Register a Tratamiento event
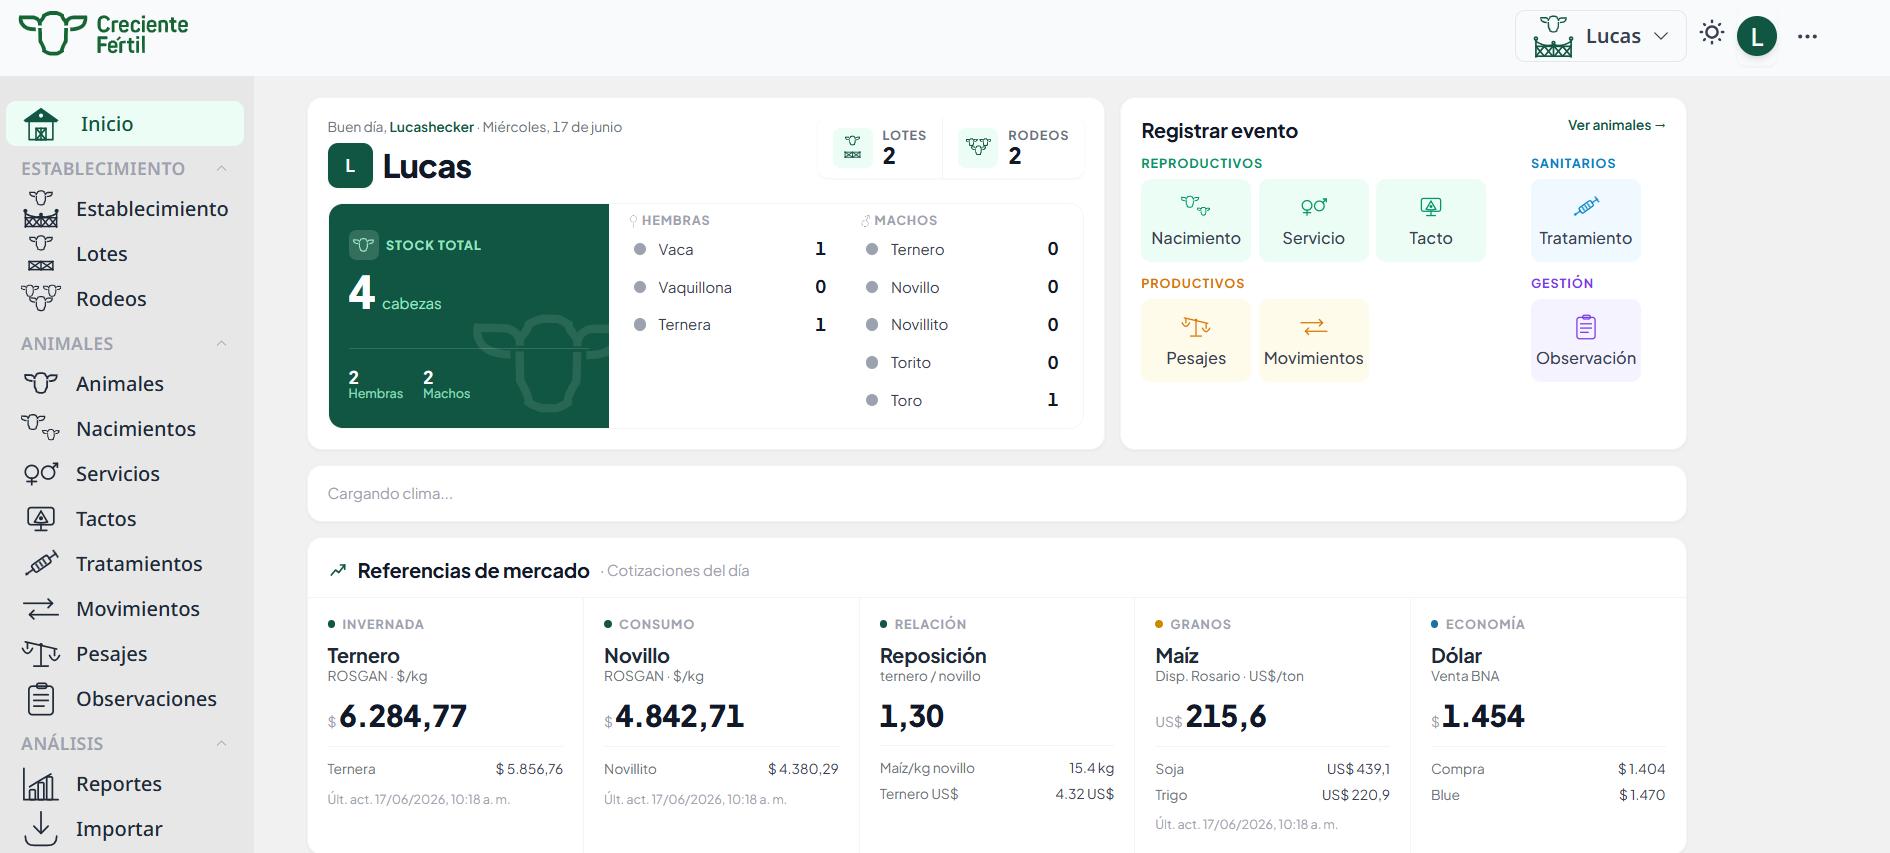 tap(1586, 221)
